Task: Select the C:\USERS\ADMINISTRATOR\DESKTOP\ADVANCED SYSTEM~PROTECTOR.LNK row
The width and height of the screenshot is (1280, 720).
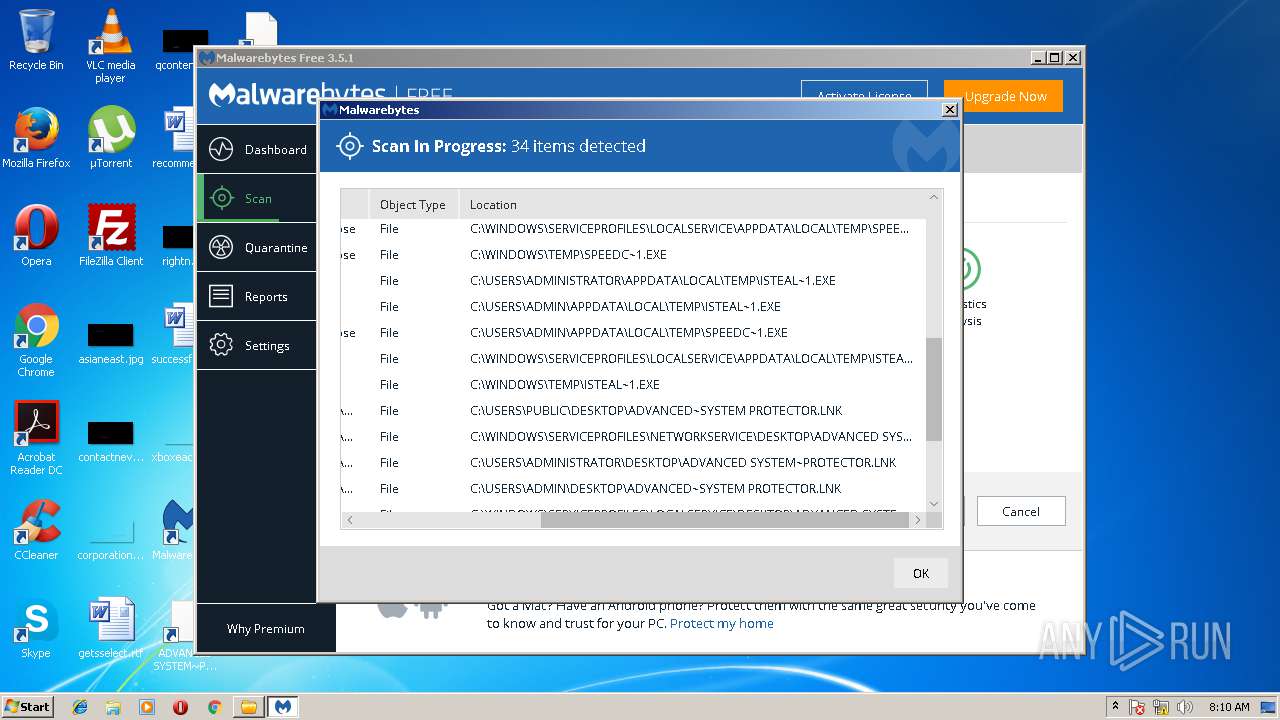Action: coord(633,463)
